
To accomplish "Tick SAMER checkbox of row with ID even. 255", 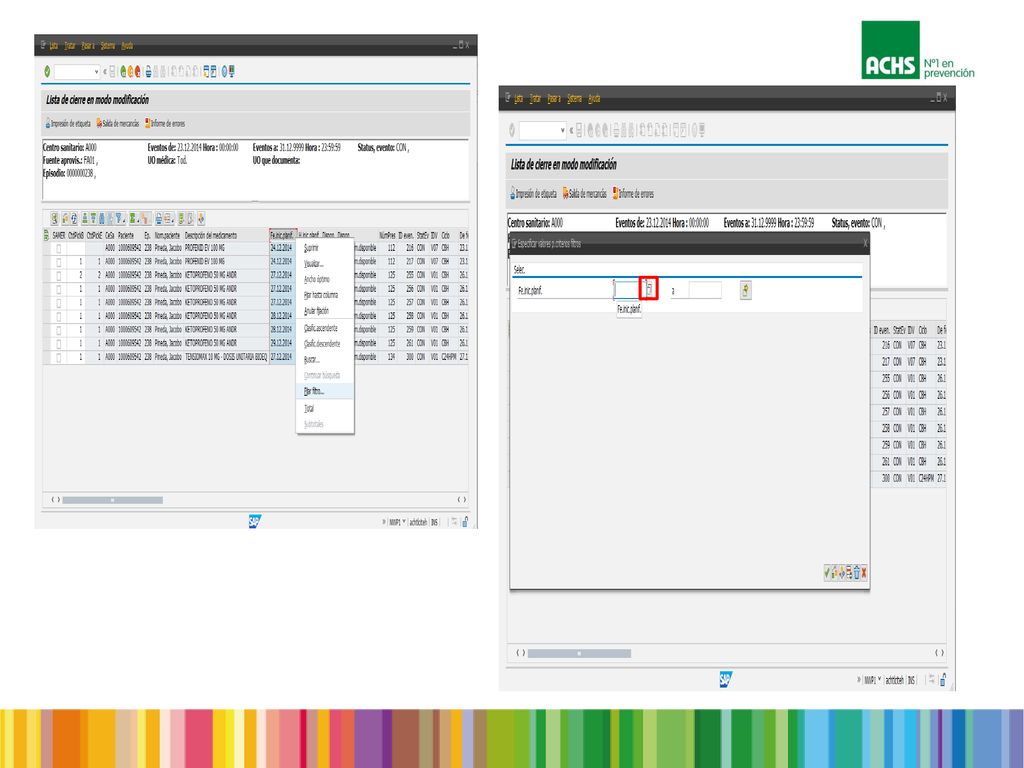I will (59, 276).
